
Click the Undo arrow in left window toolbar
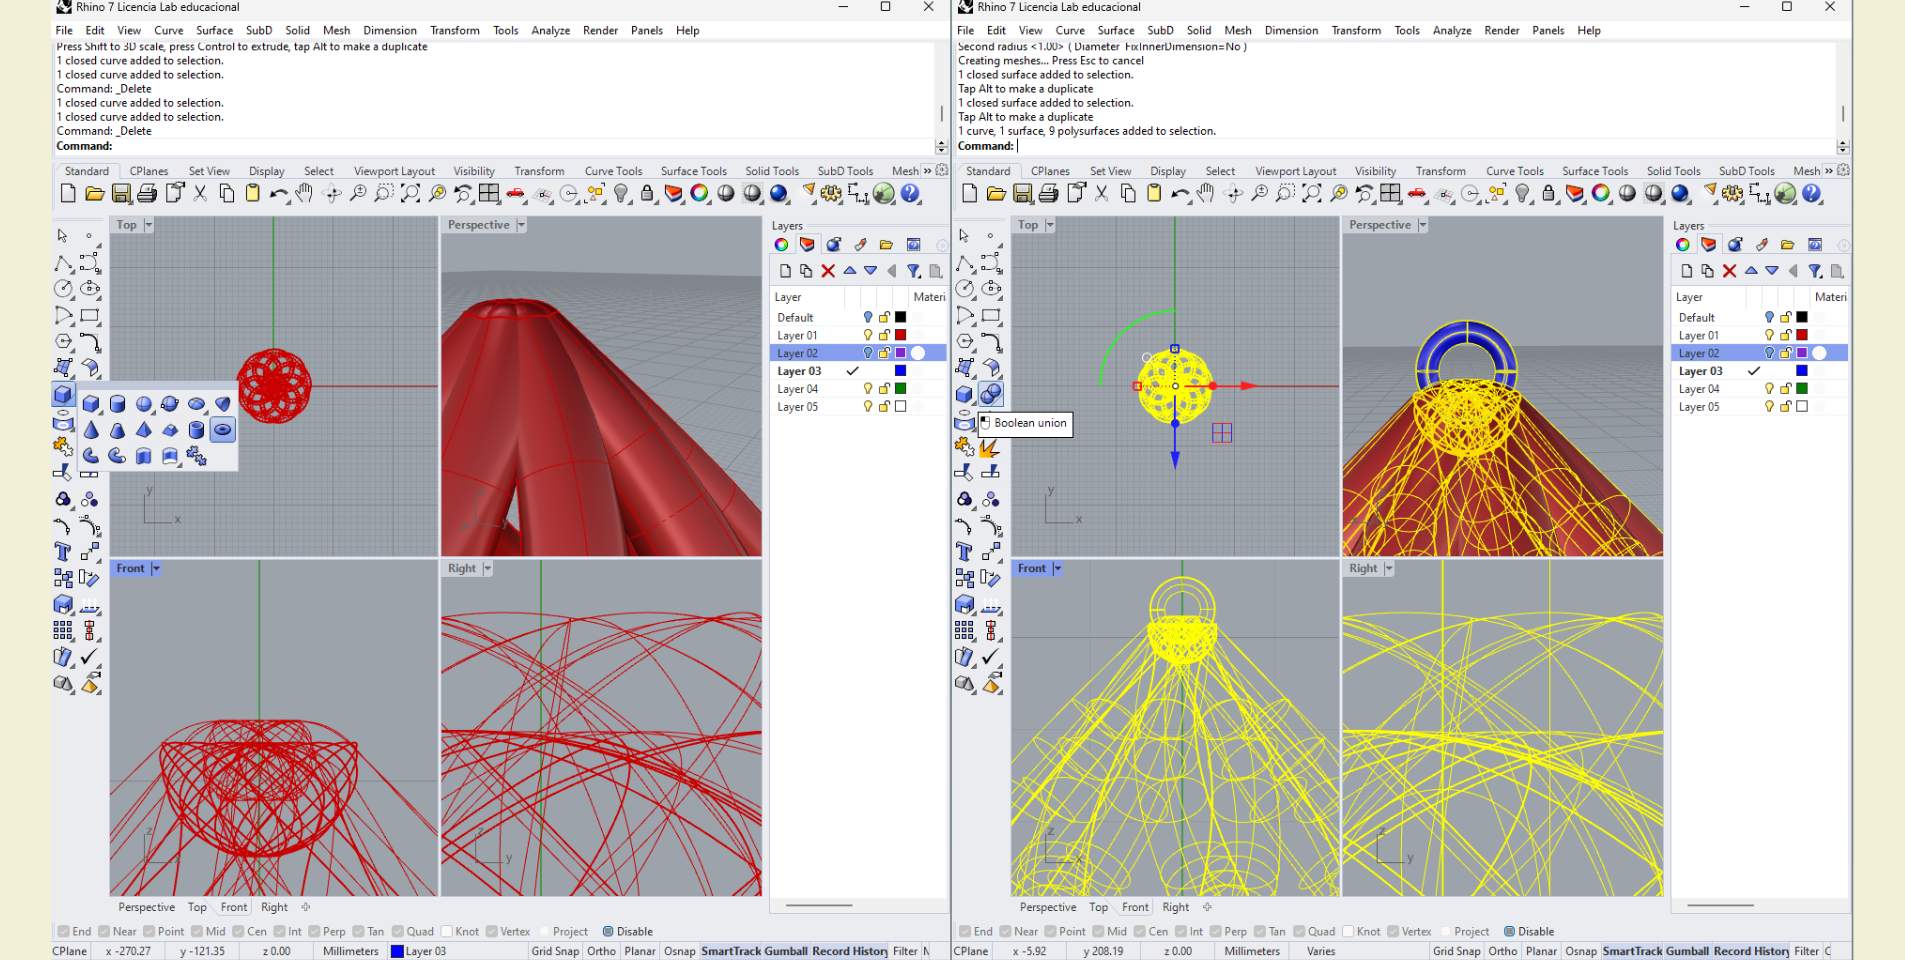pyautogui.click(x=279, y=193)
